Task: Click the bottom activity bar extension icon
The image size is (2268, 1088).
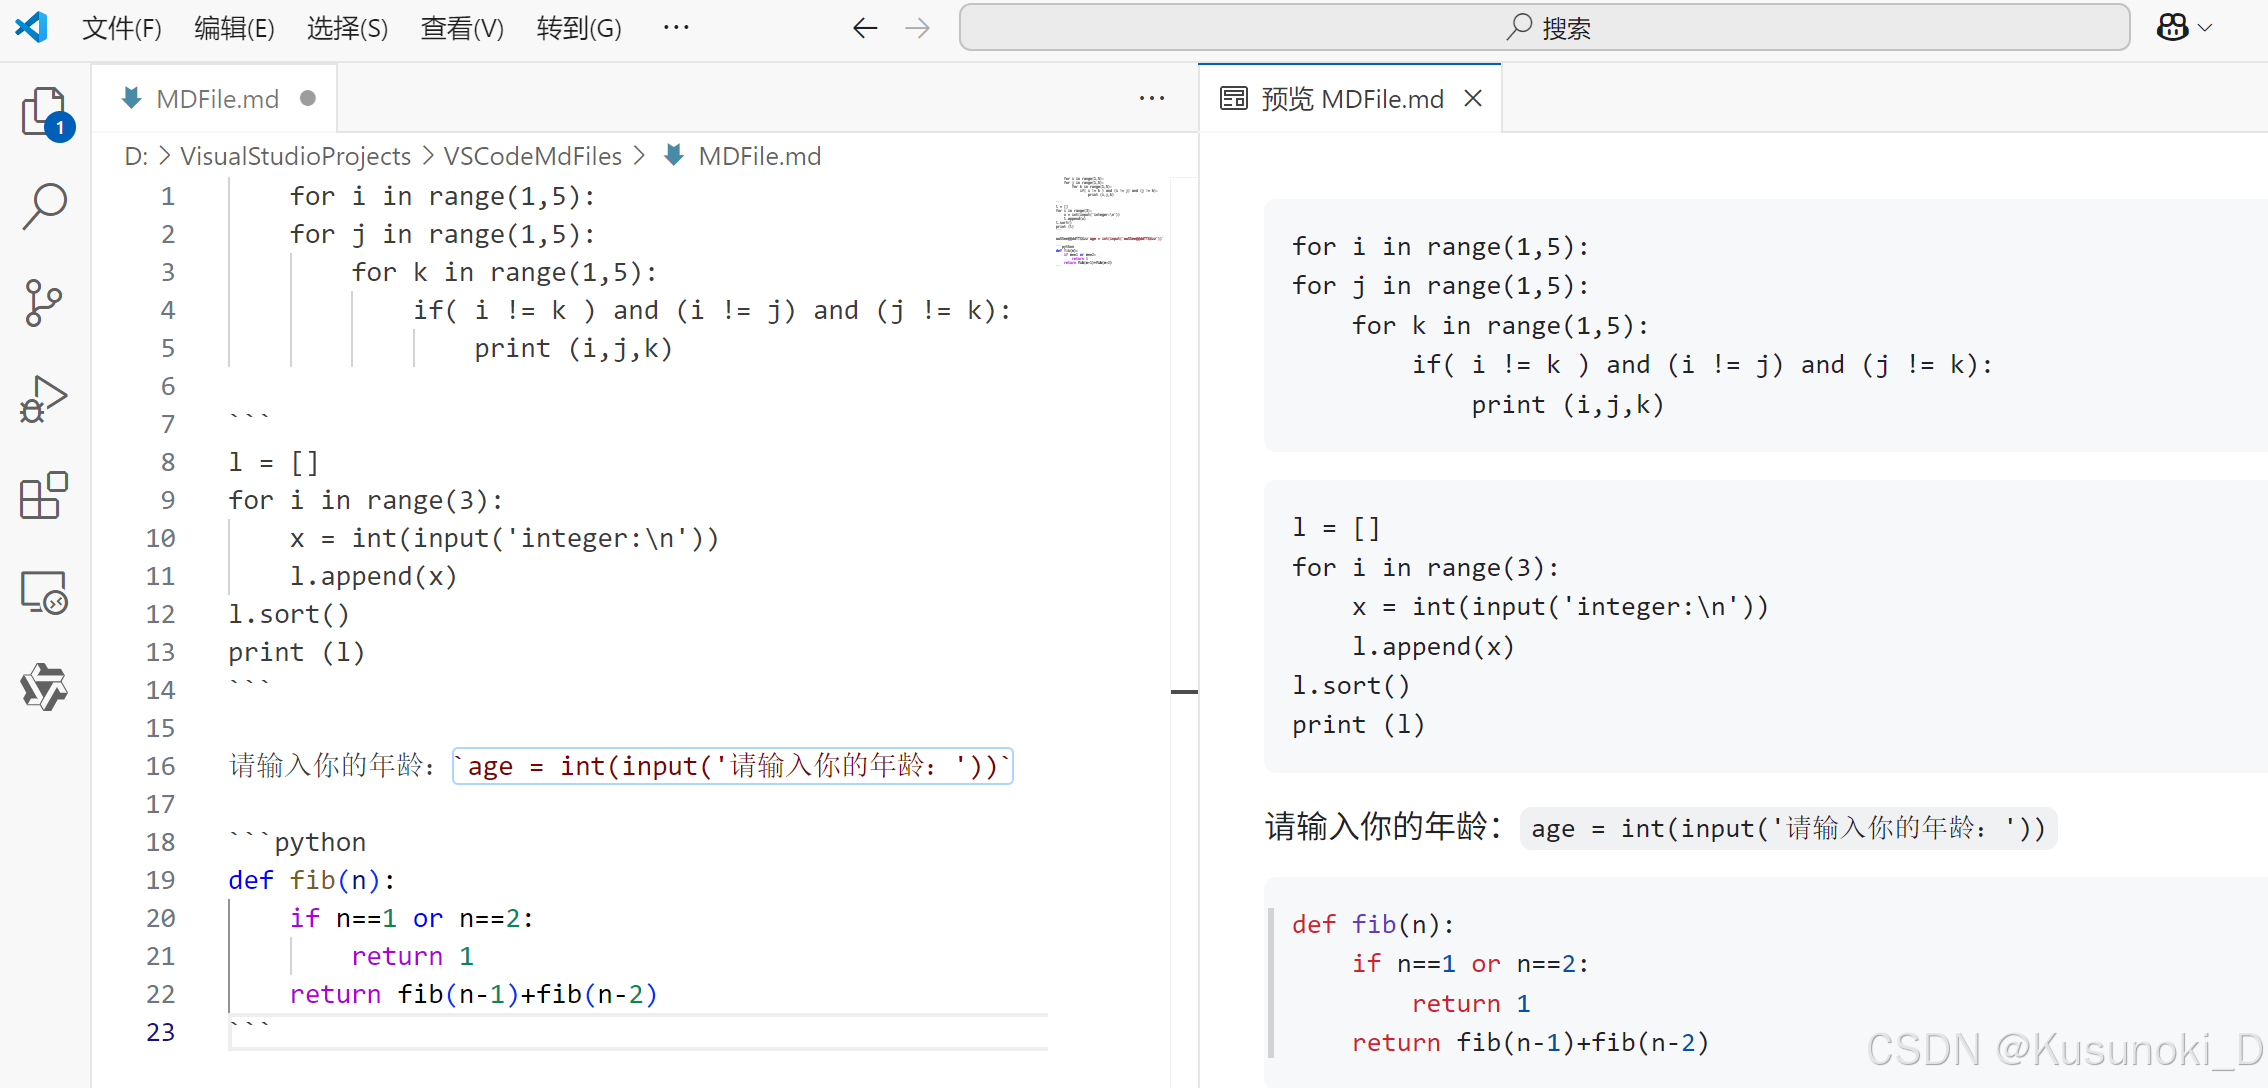Action: 44,688
